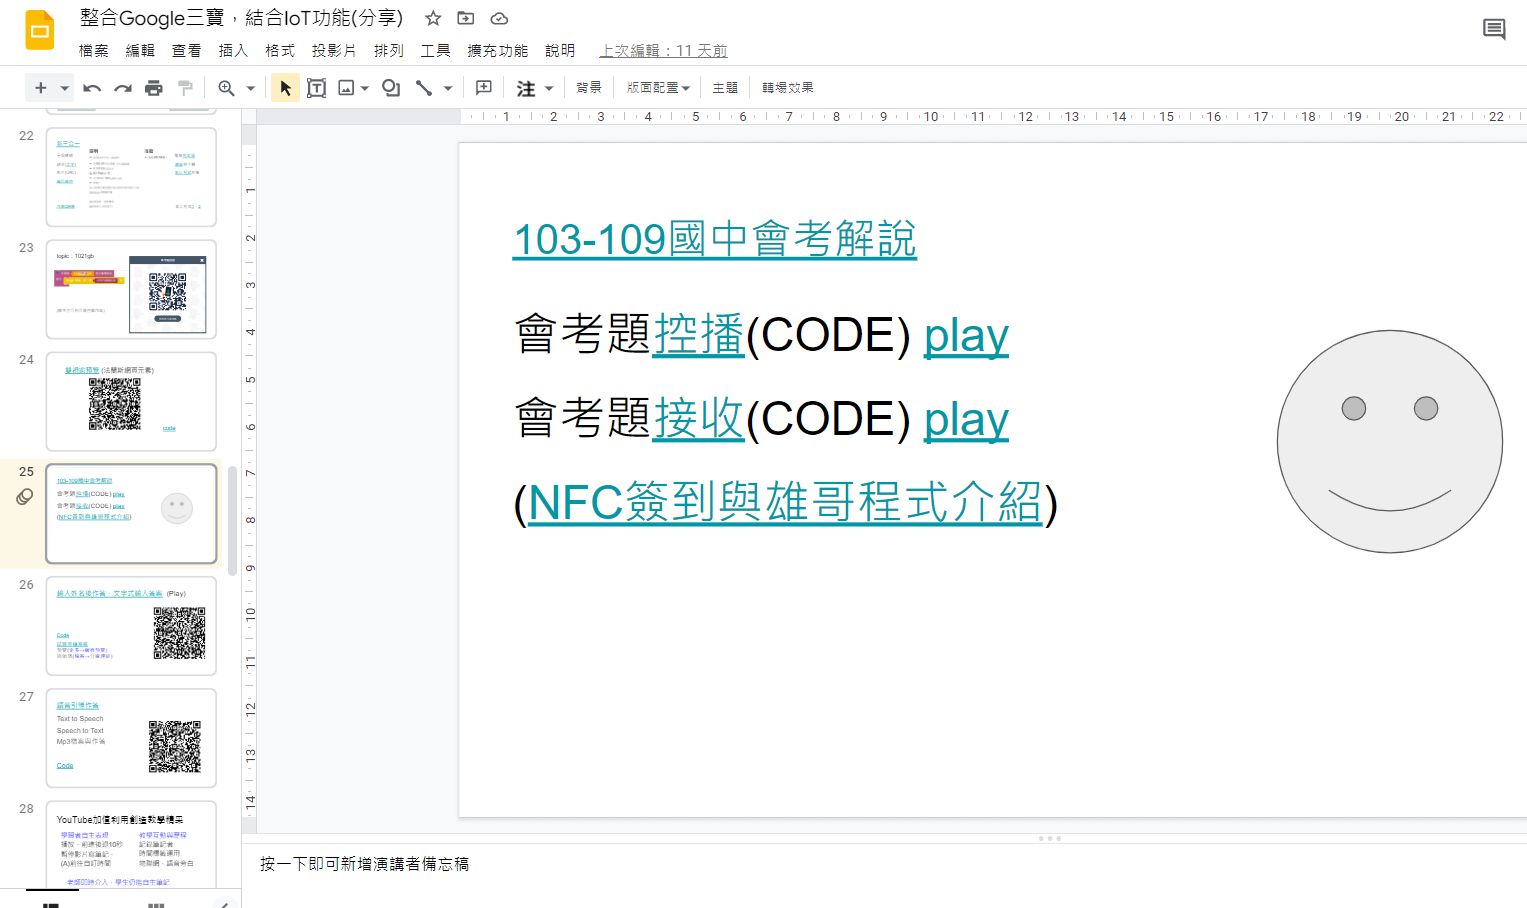Open the Google Slides home logo
Viewport: 1527px width, 908px height.
pyautogui.click(x=40, y=30)
